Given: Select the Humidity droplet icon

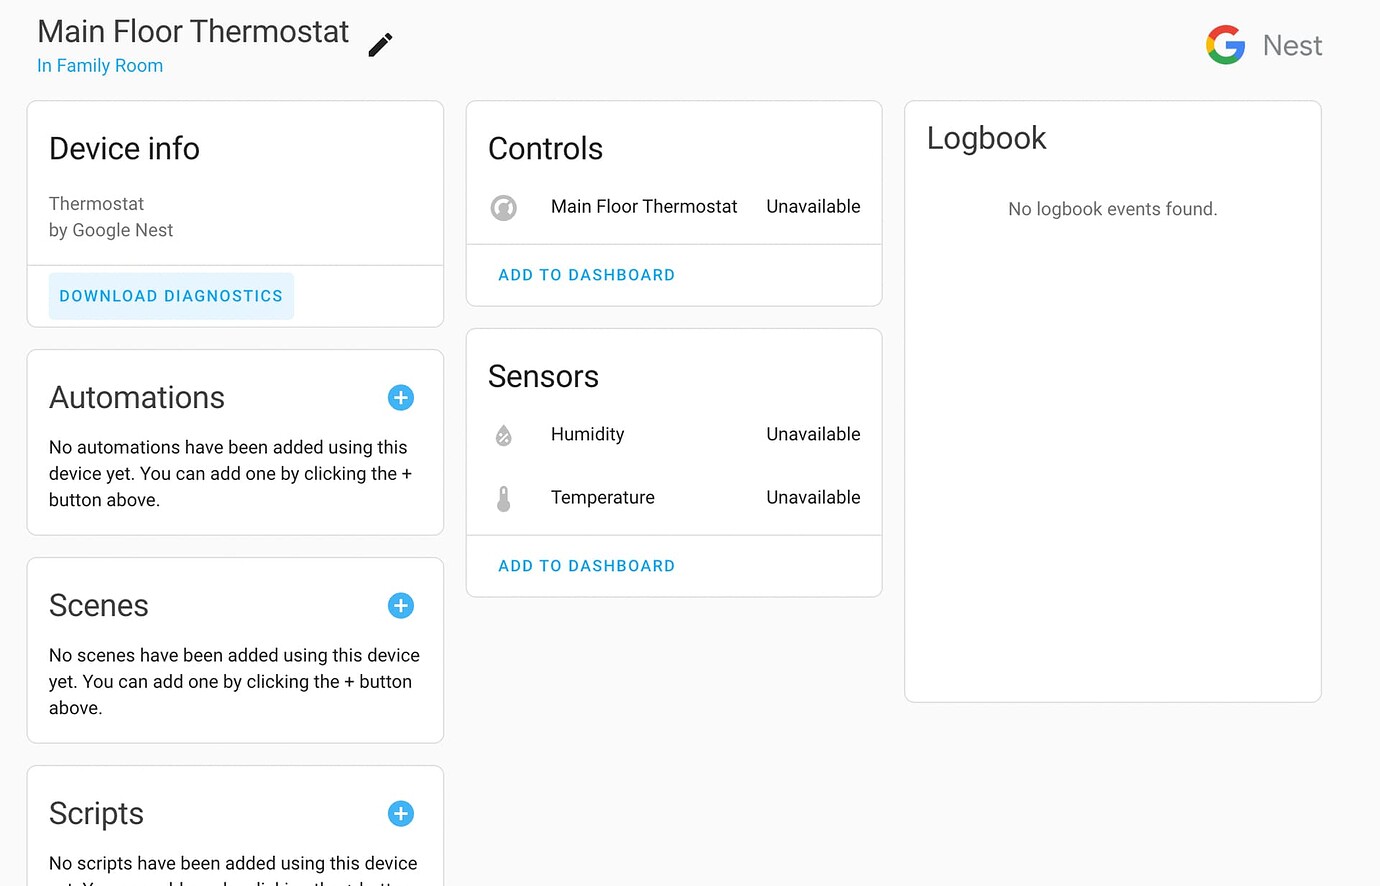Looking at the screenshot, I should [504, 435].
